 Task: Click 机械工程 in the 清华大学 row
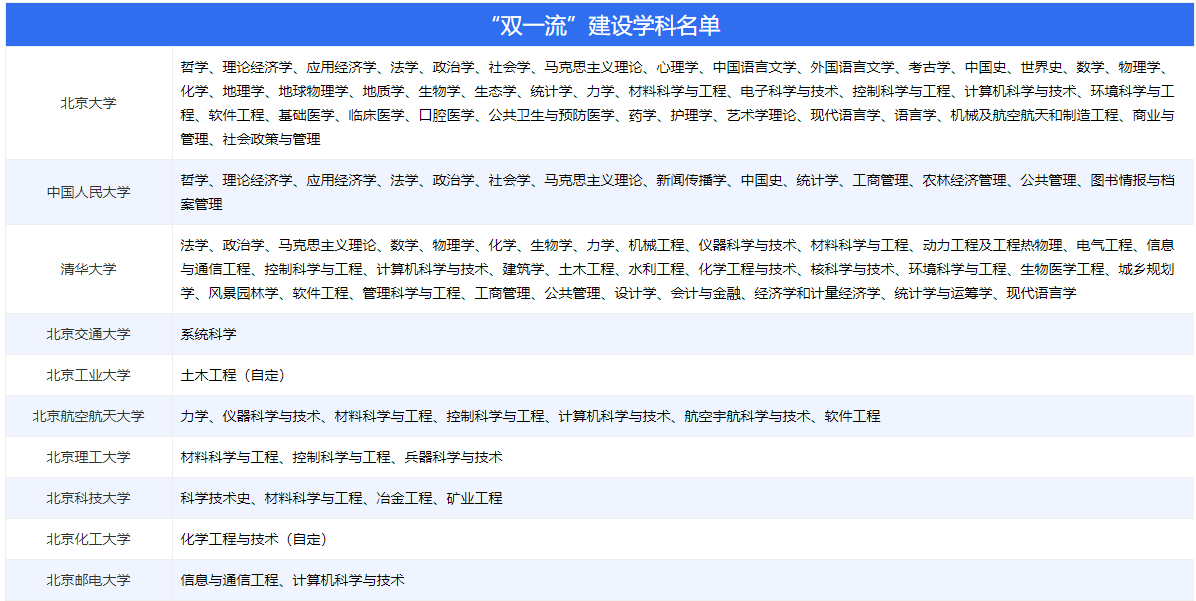point(656,246)
